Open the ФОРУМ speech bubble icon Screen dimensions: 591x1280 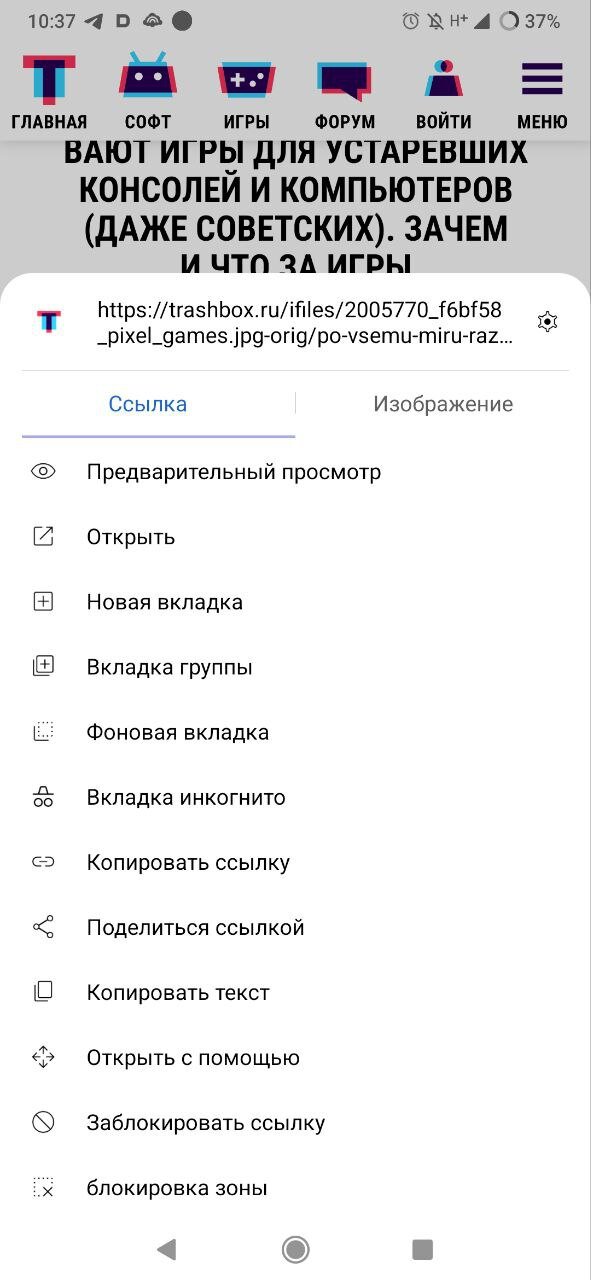point(344,81)
